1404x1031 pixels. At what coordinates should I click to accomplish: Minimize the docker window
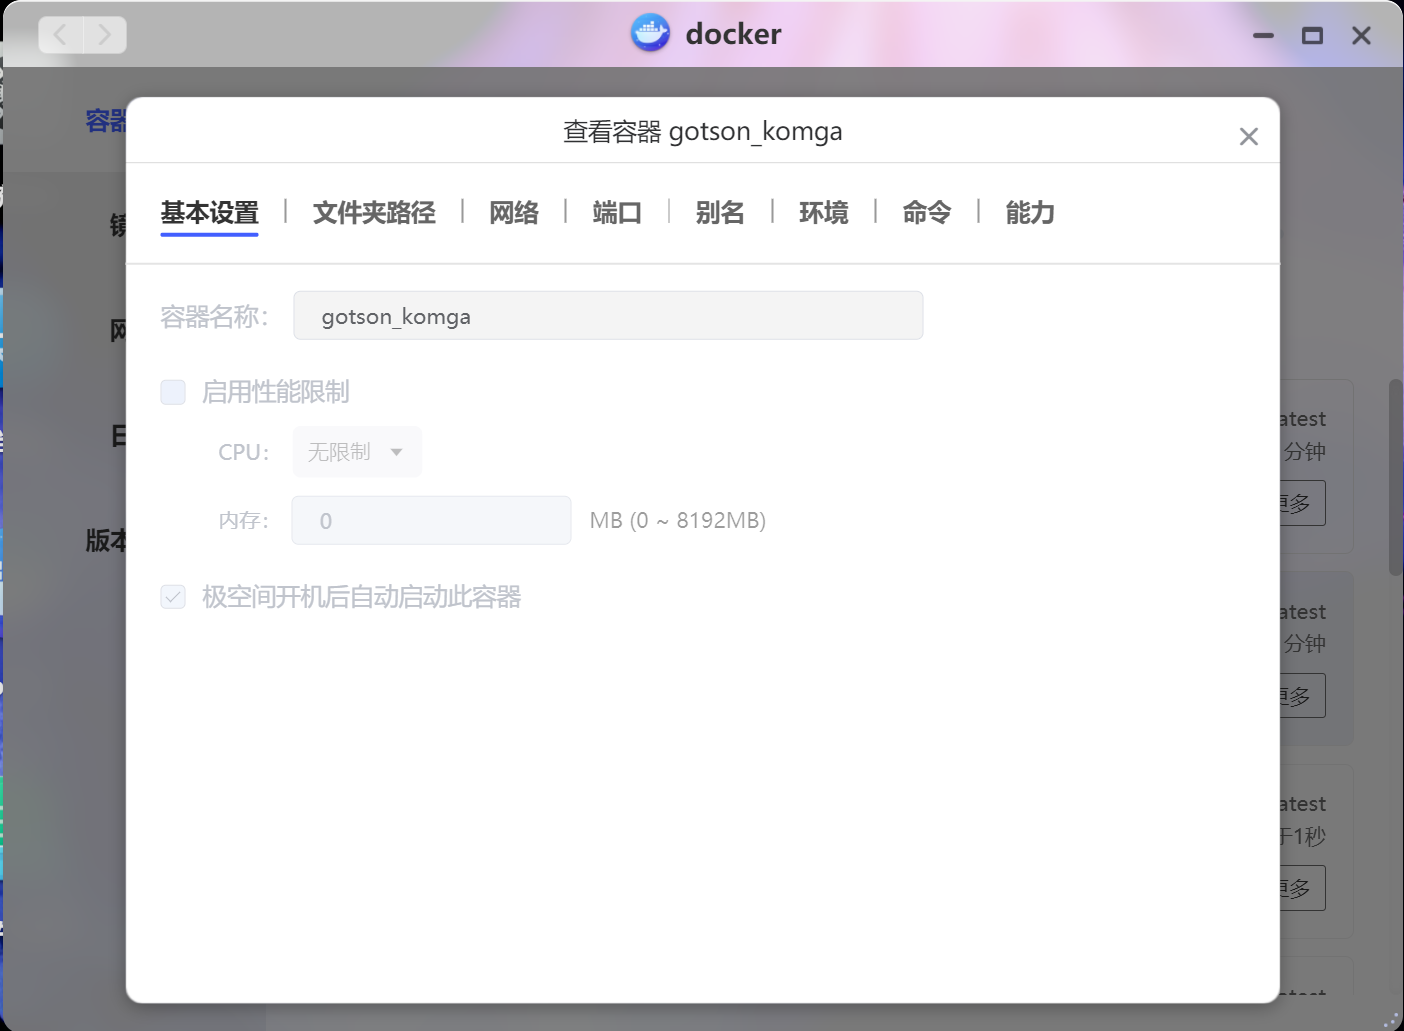click(x=1263, y=36)
